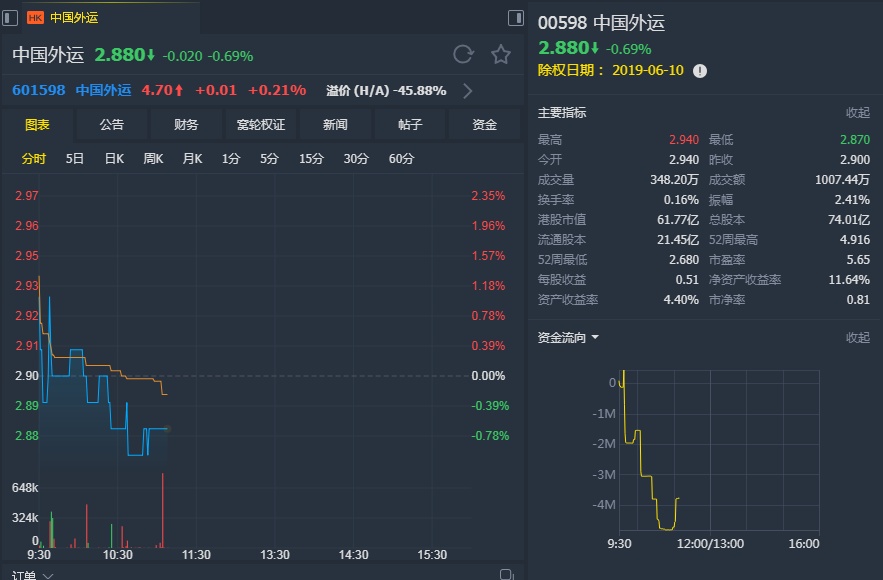Add 中国外运 to favorites star
Viewport: 883px width, 580px height.
(501, 55)
